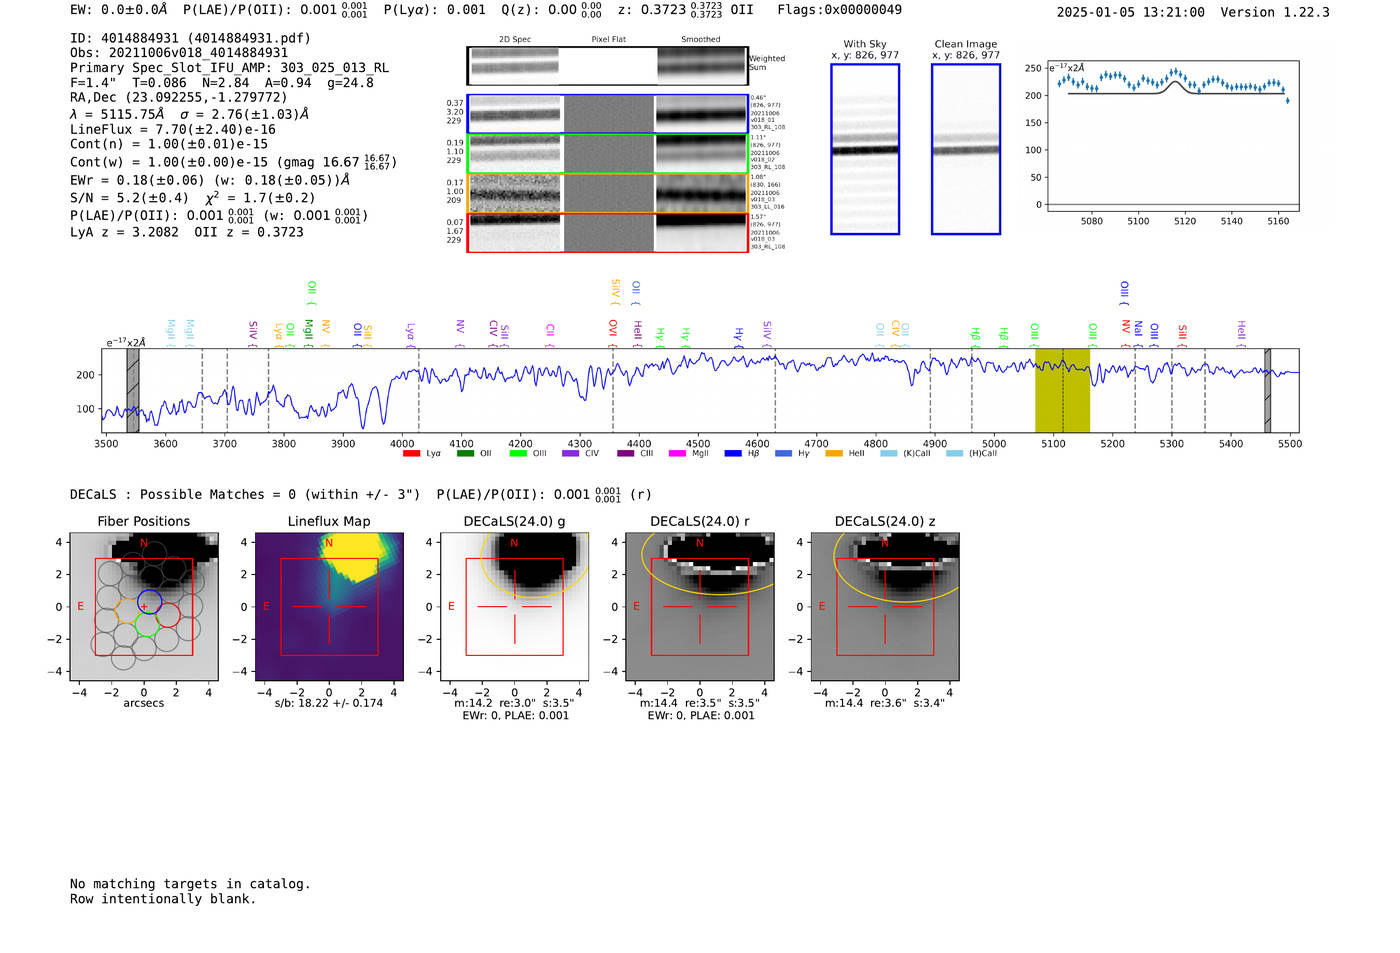Click 'No matching targets in catalog.' text
The image size is (1400, 953).
[190, 884]
